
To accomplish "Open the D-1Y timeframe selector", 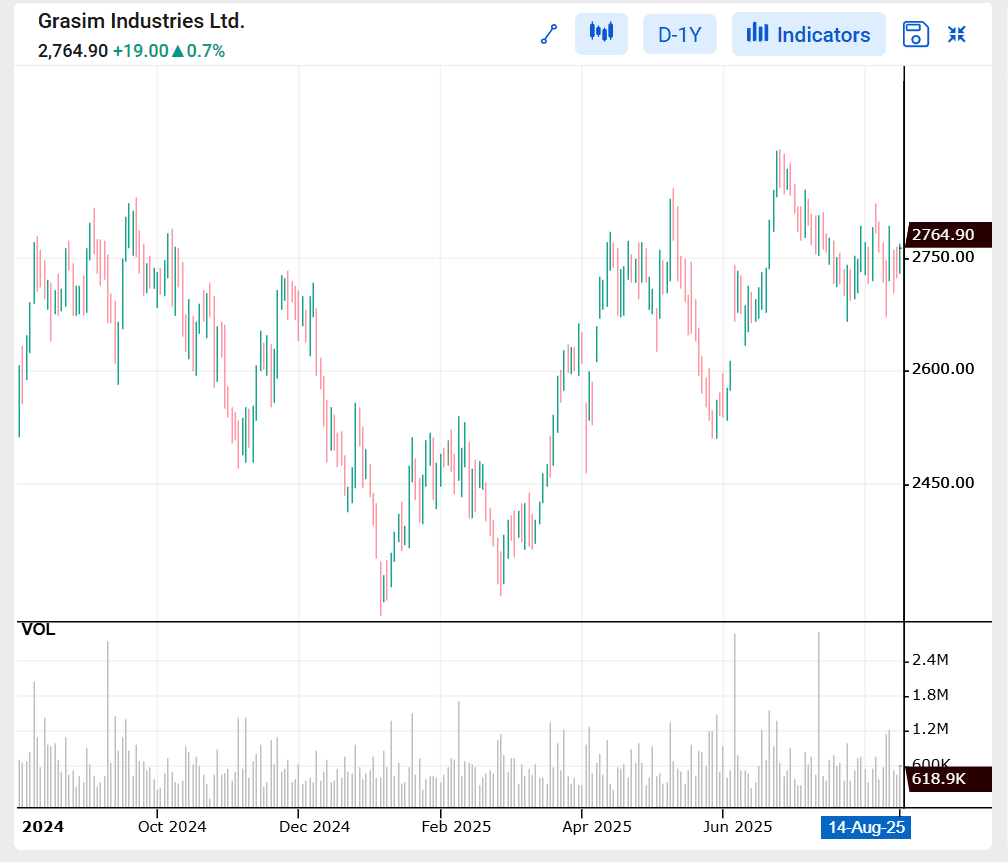I will coord(680,34).
